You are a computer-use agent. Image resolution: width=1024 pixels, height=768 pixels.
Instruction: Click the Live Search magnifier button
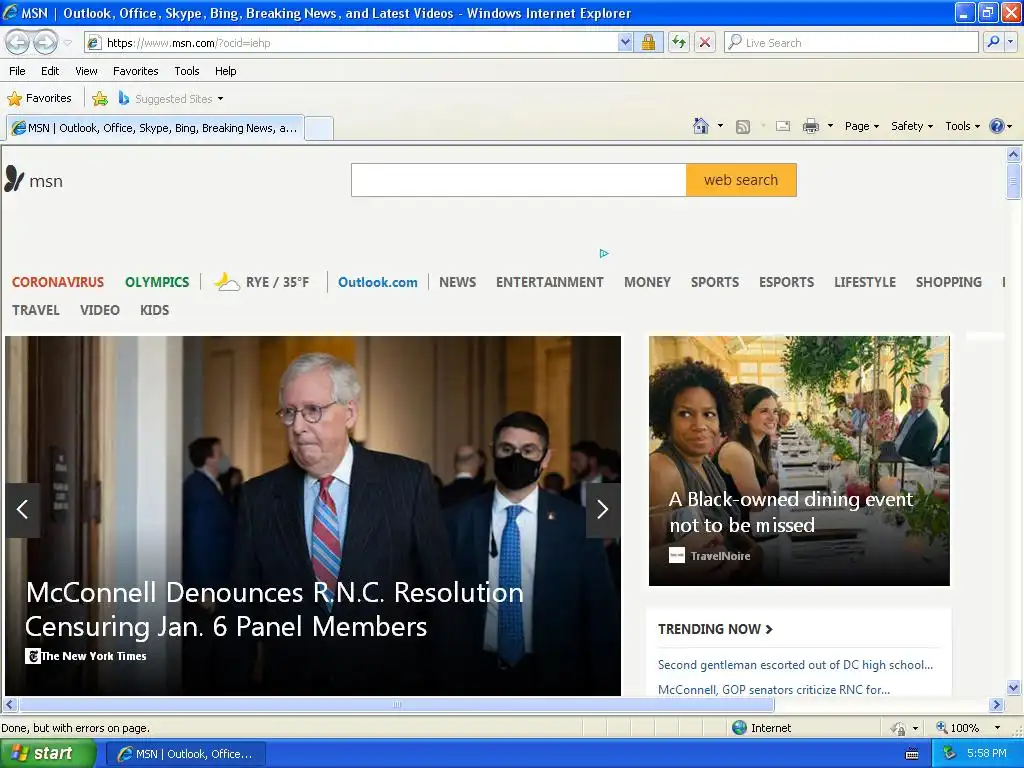point(993,42)
